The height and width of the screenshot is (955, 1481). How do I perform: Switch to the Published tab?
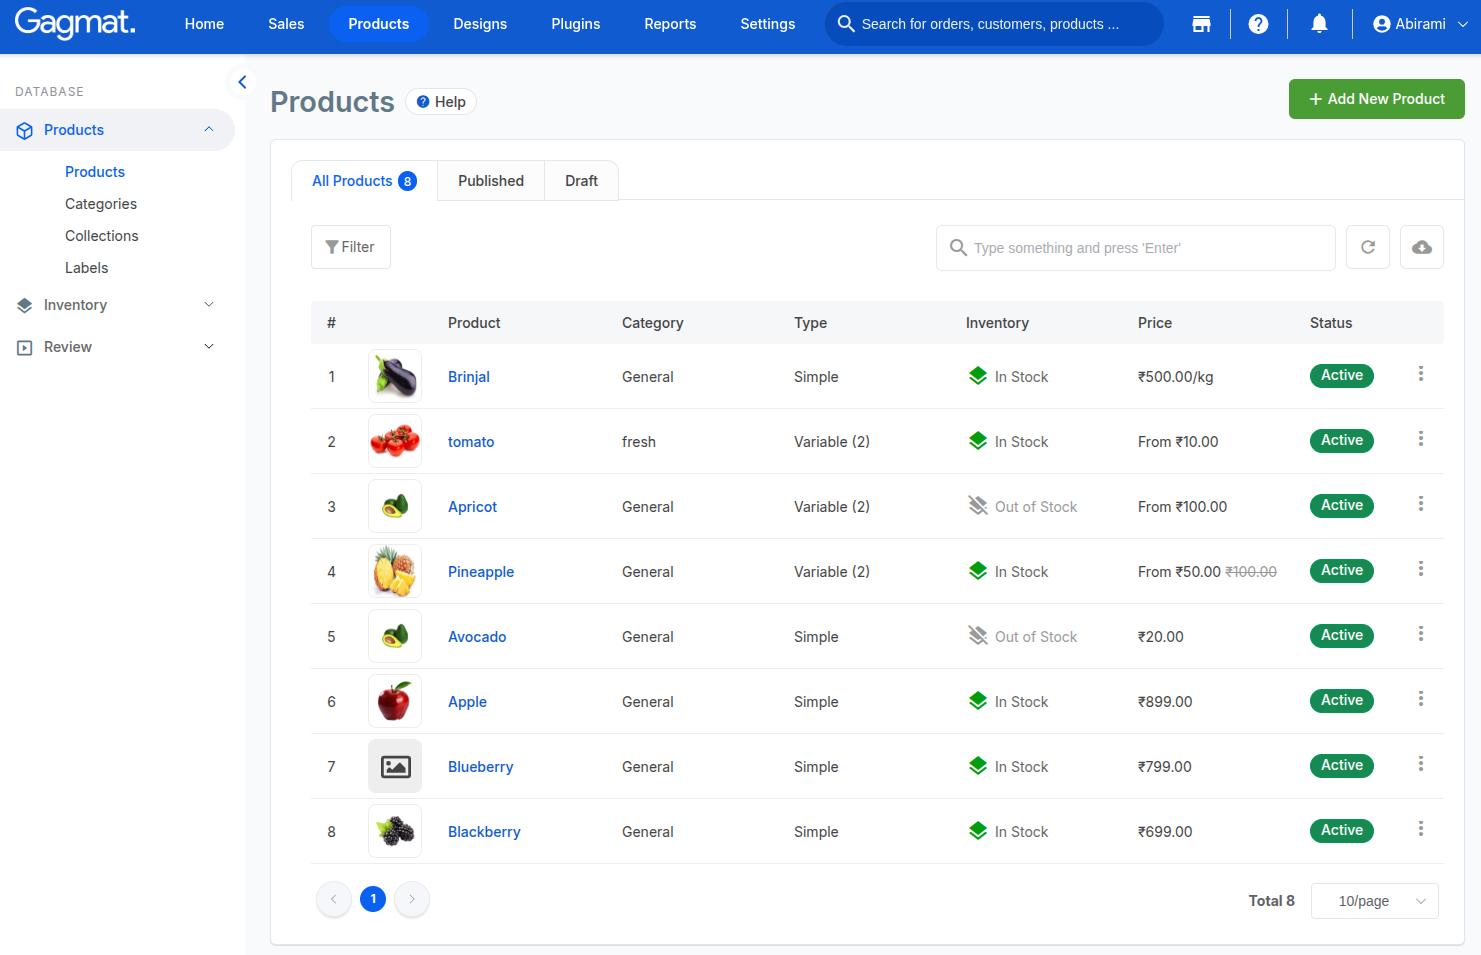(491, 181)
